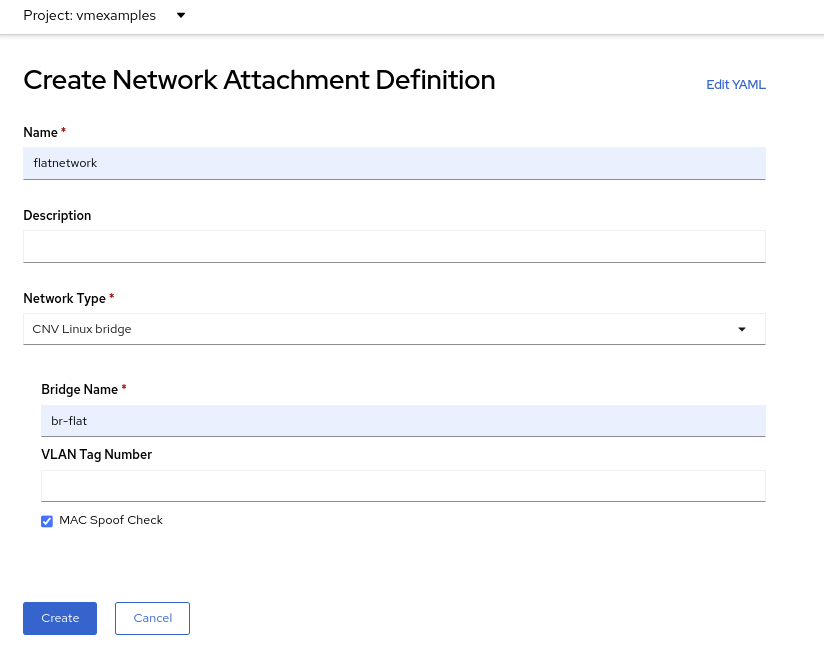
Task: Click the Create Network Attachment Definition heading
Action: coord(259,80)
